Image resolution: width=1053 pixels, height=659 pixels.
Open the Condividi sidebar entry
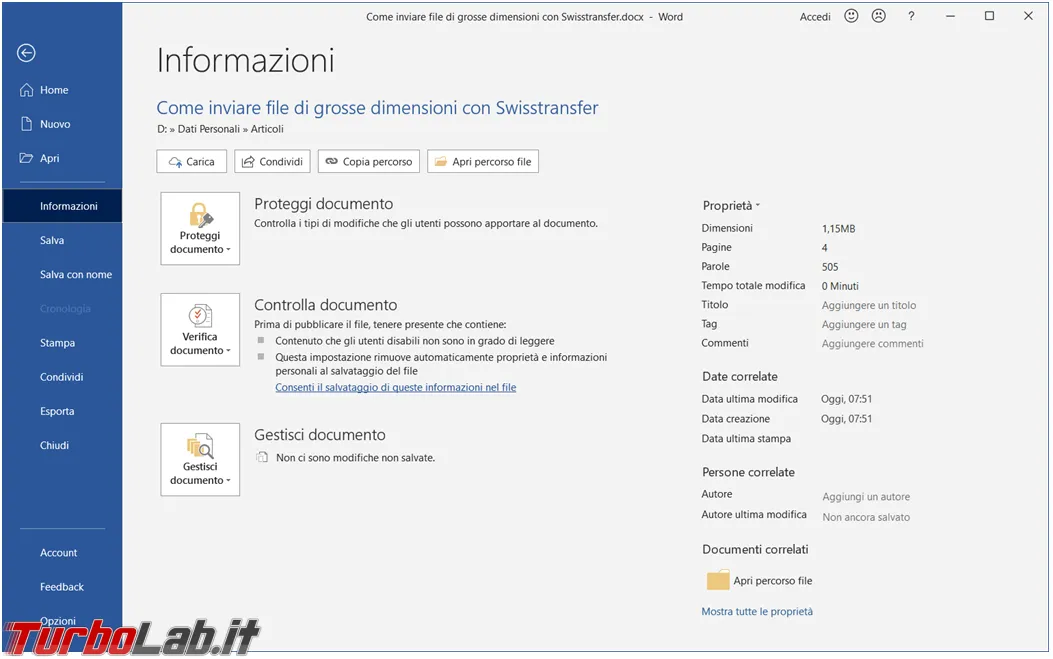pos(62,378)
